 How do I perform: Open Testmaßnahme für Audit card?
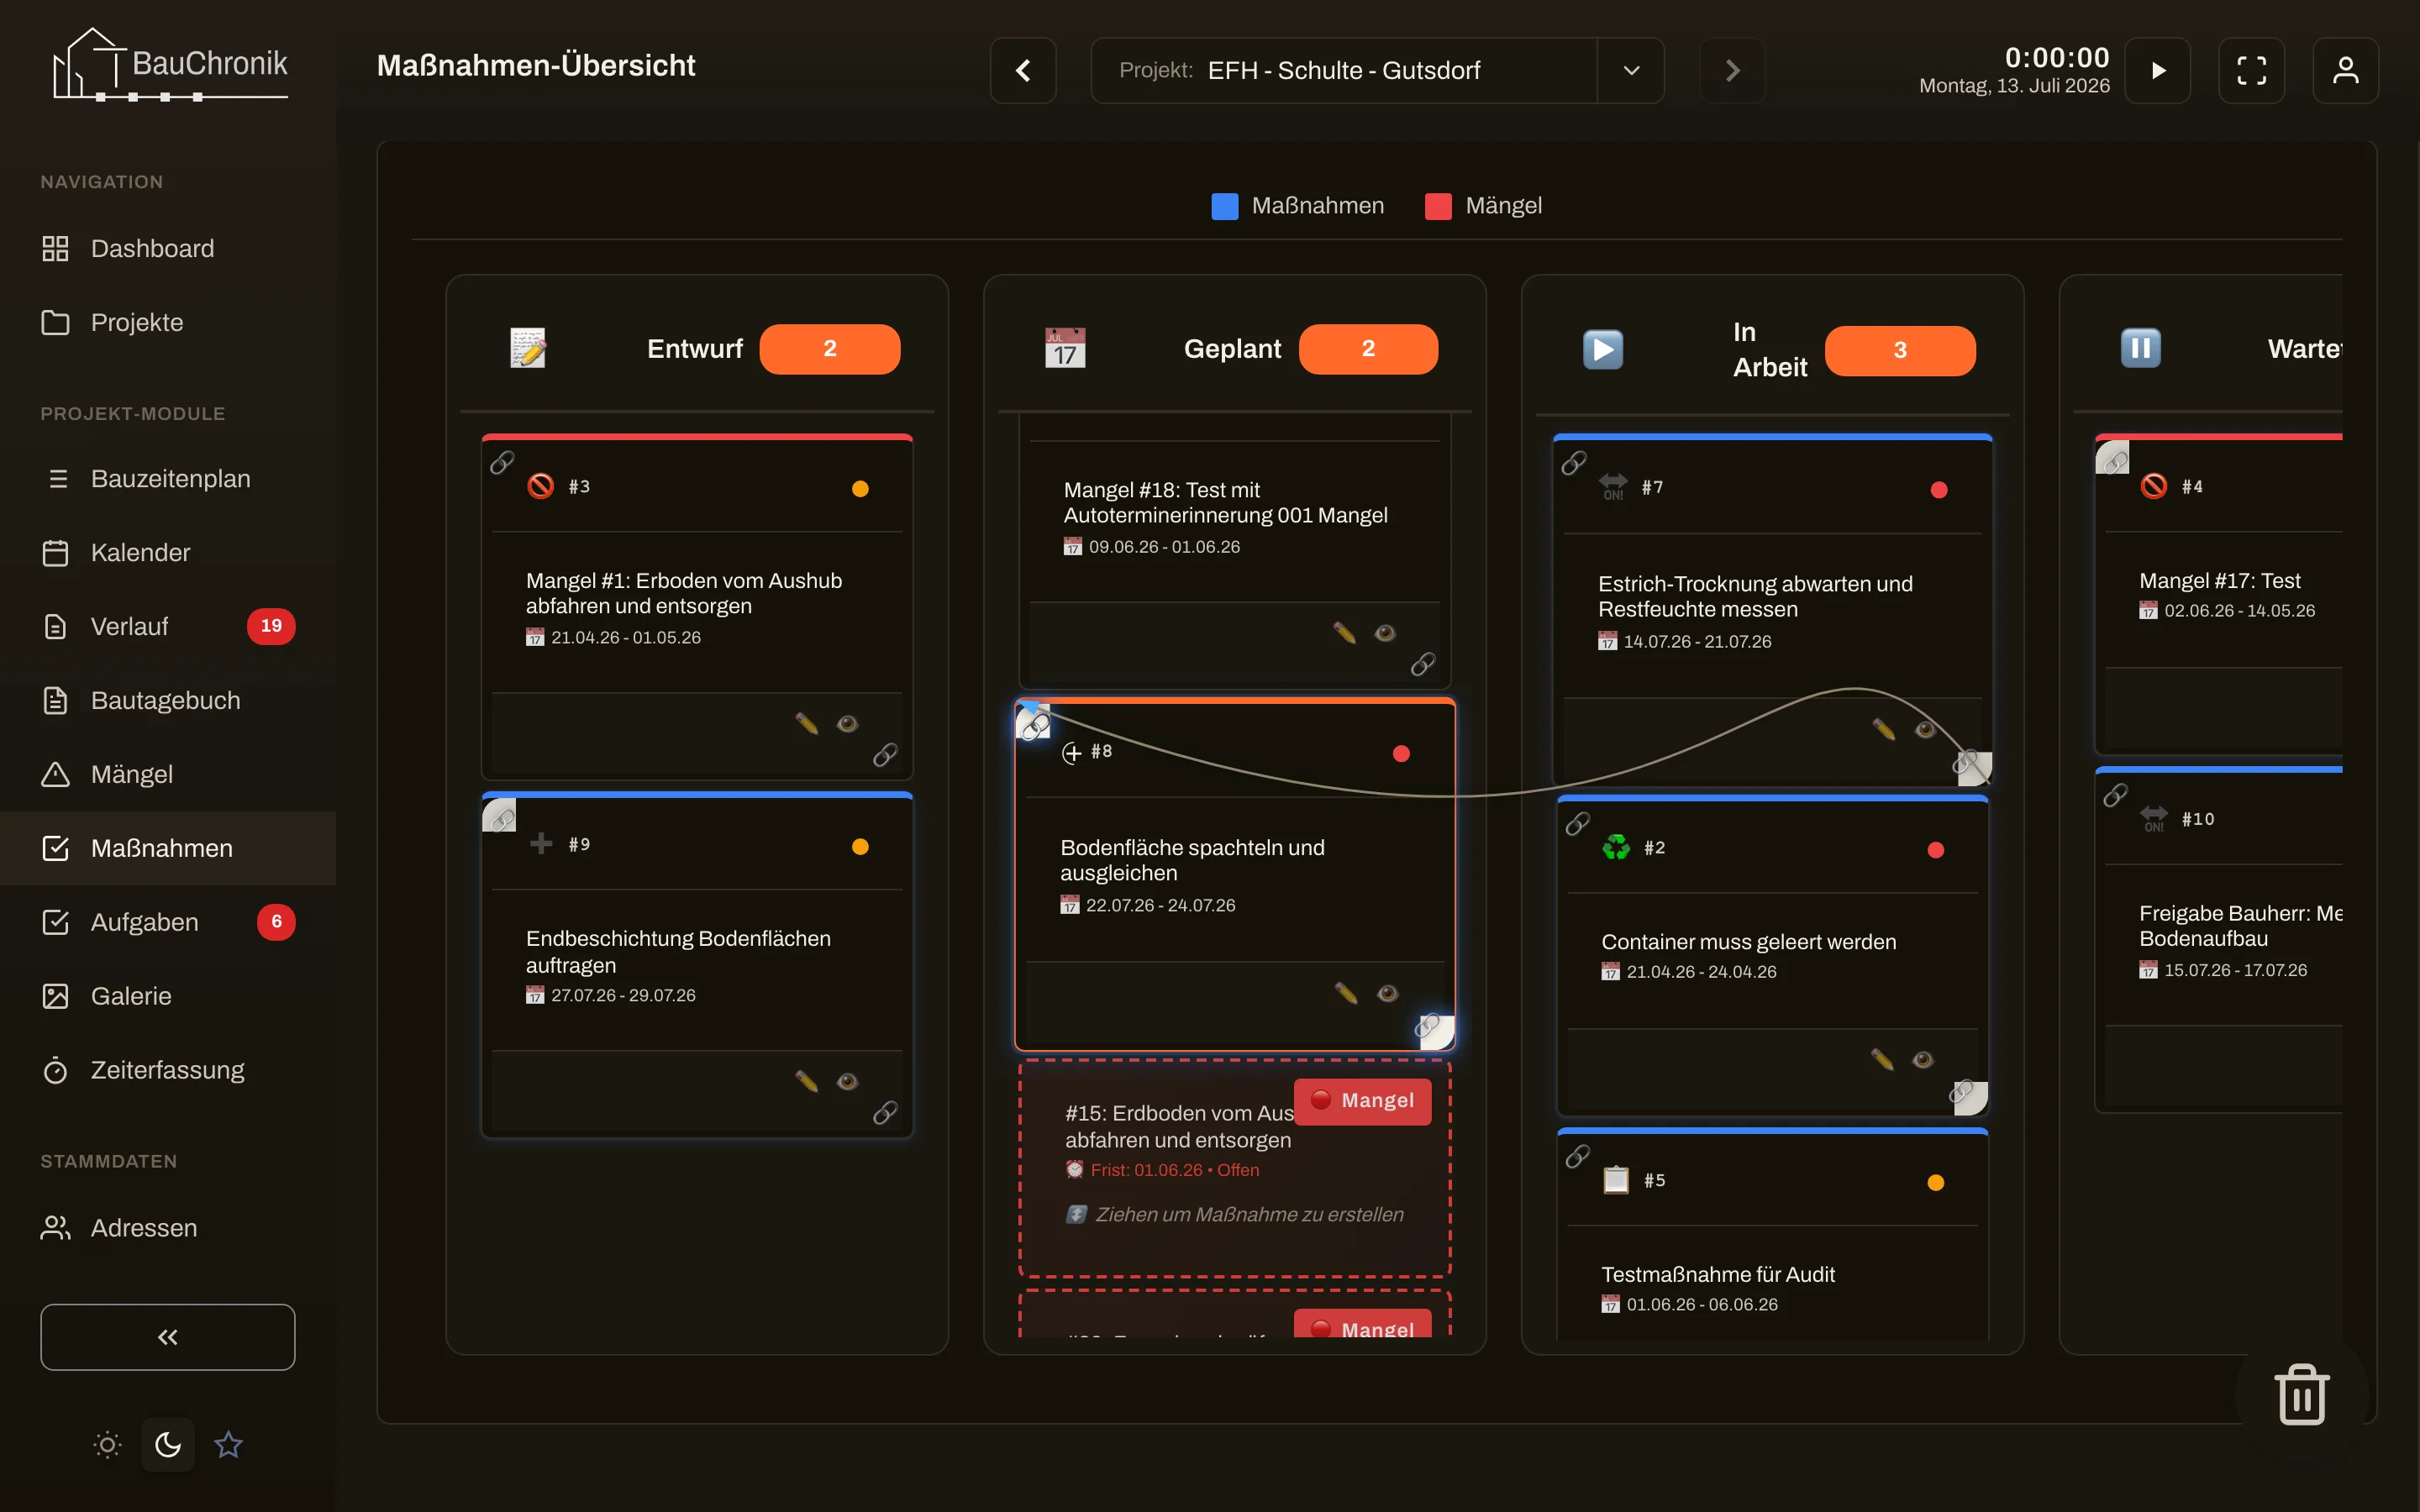(1772, 1235)
